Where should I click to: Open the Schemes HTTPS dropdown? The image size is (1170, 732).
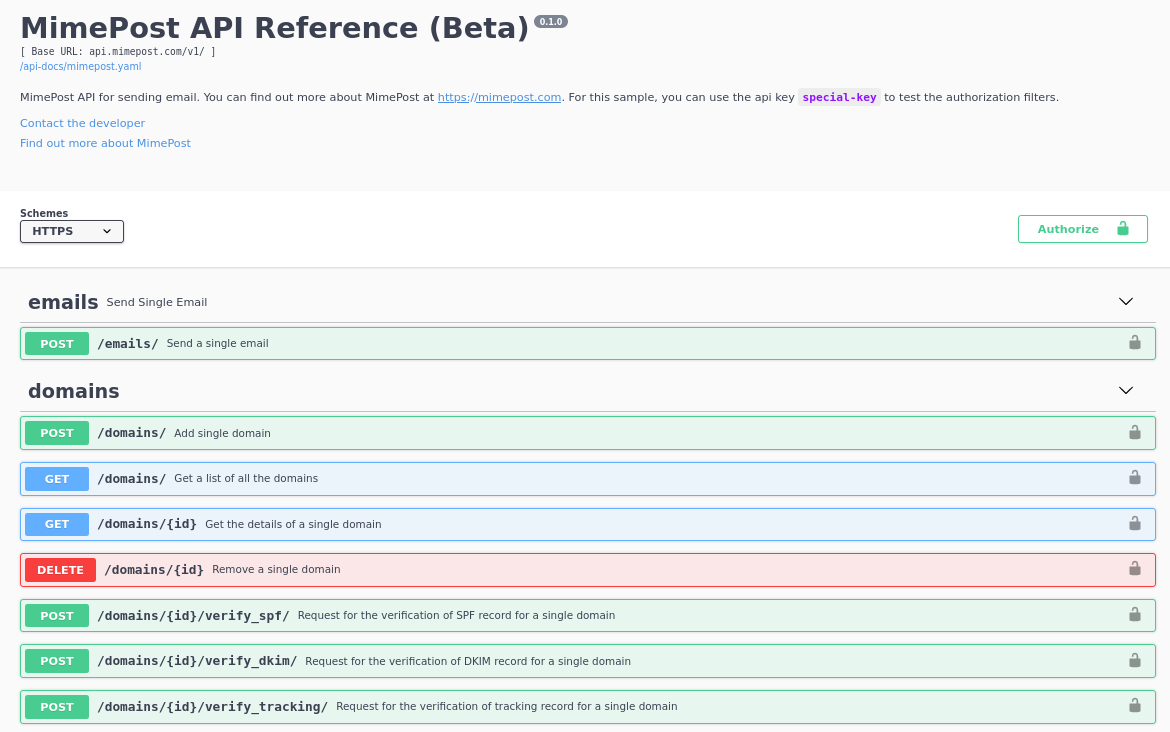[x=72, y=231]
